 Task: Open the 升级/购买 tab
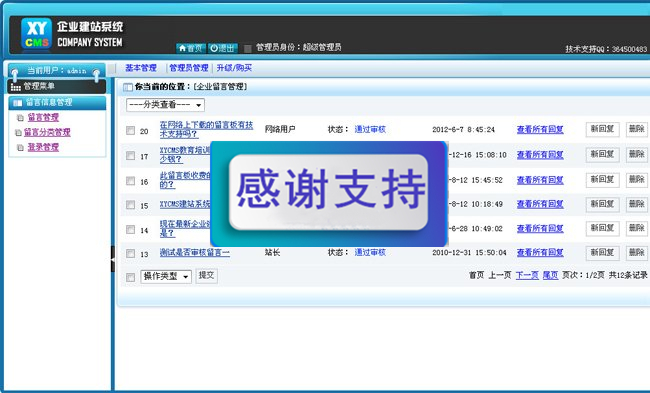[x=234, y=68]
